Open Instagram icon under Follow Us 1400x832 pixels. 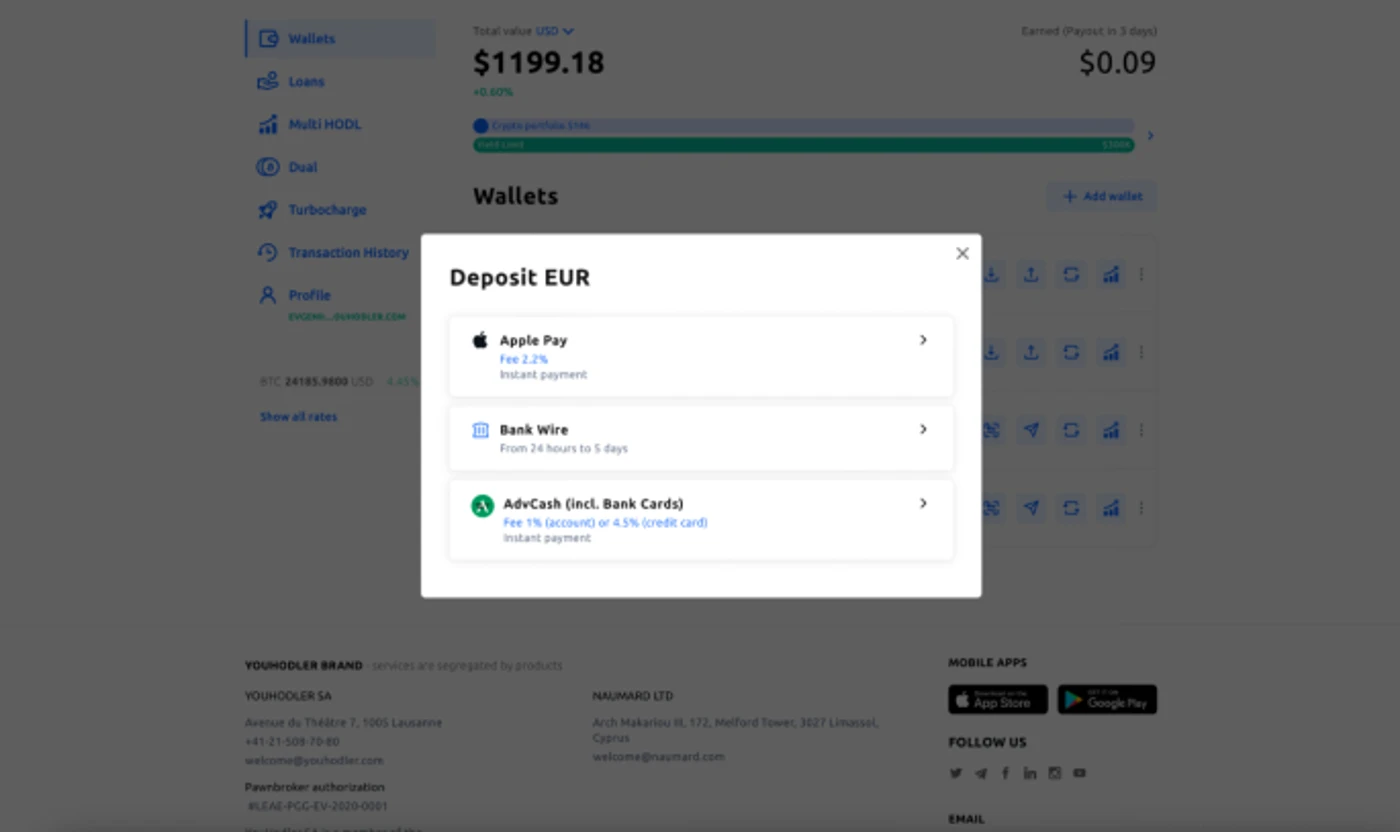click(x=1054, y=773)
